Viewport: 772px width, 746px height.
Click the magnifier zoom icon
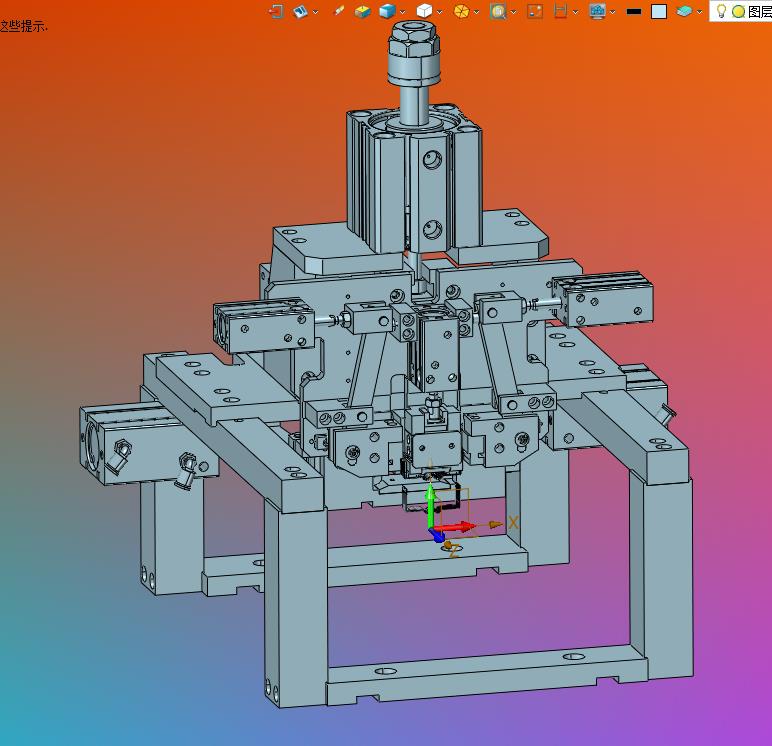(498, 11)
